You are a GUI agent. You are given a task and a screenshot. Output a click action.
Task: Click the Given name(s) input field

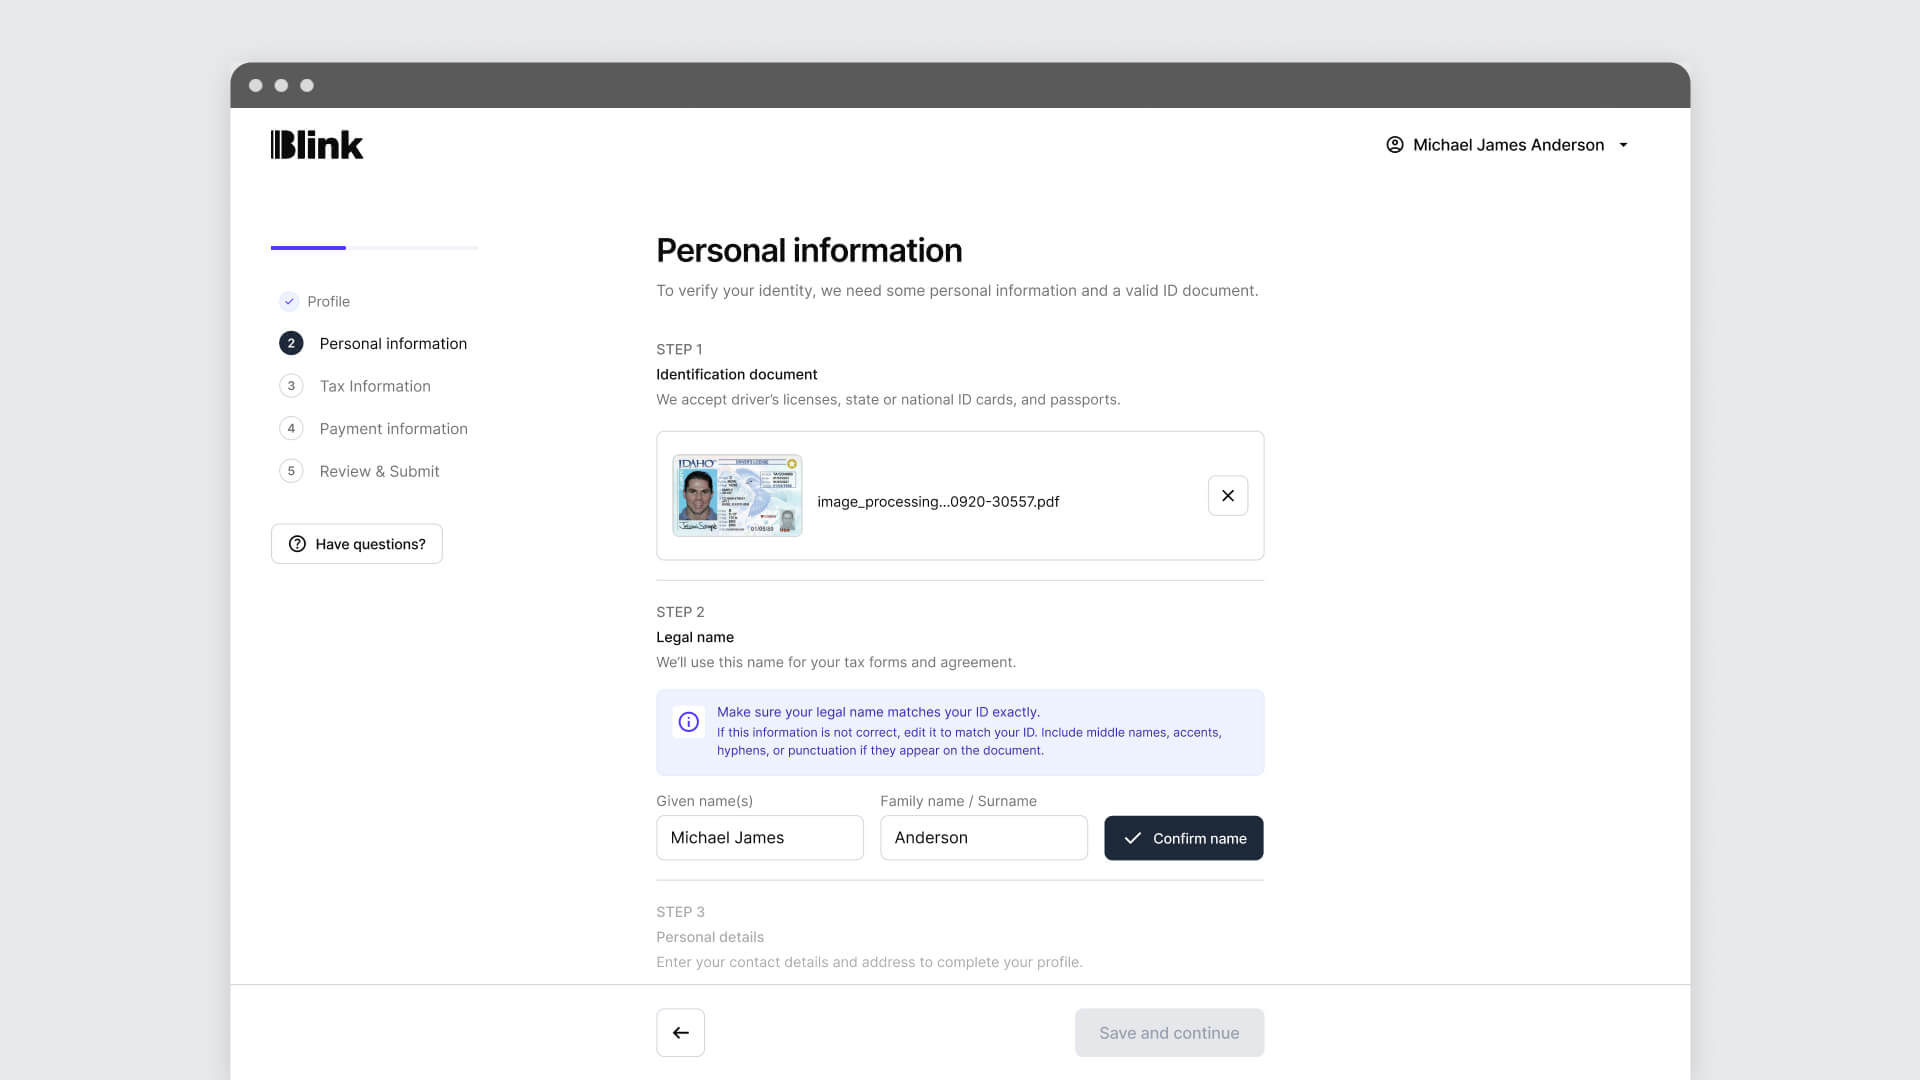coord(760,838)
